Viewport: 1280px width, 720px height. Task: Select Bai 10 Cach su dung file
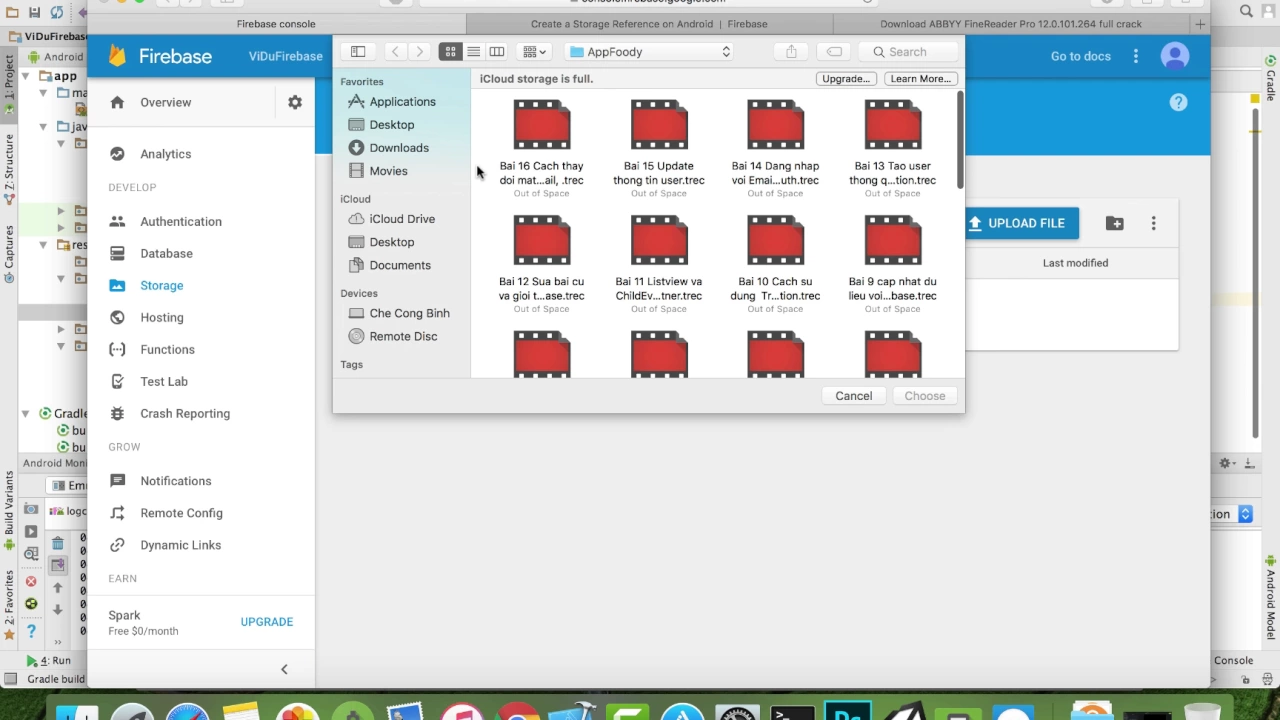coord(775,263)
